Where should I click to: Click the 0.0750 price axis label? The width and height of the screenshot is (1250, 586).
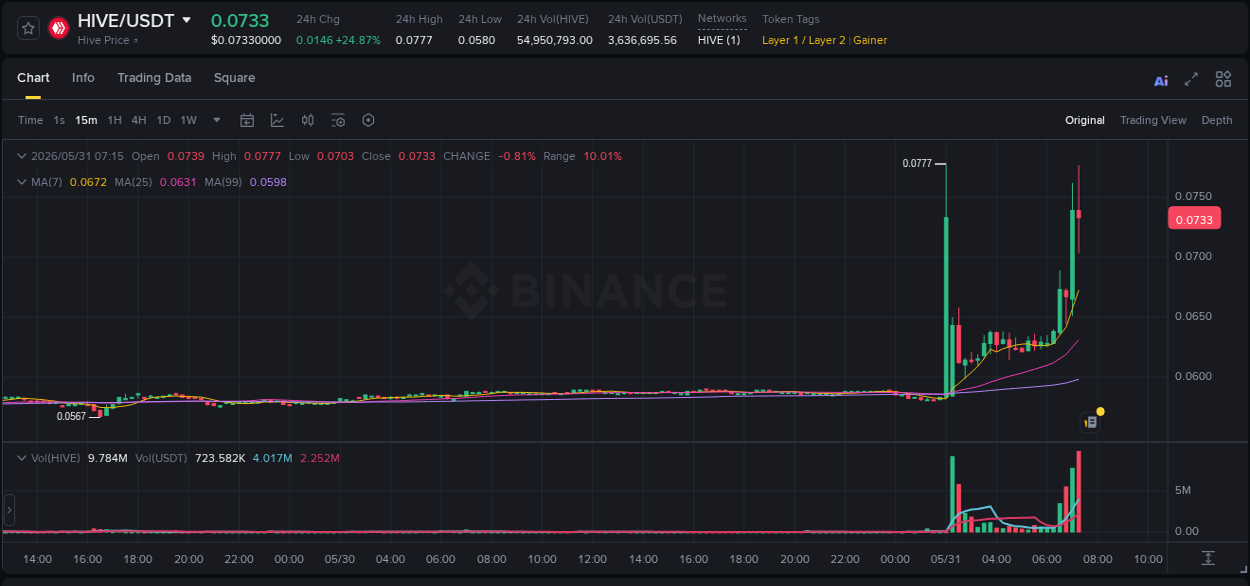[x=1192, y=196]
